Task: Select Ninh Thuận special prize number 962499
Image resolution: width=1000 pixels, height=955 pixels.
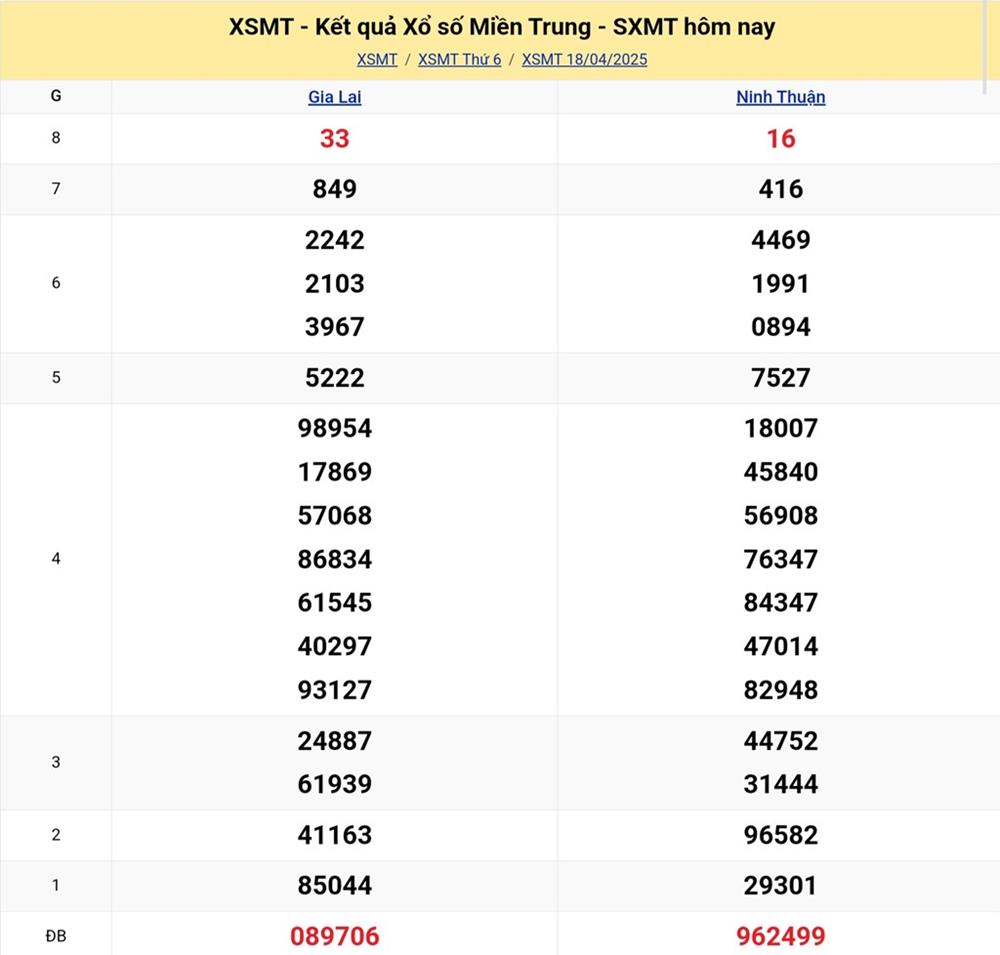Action: coord(780,936)
